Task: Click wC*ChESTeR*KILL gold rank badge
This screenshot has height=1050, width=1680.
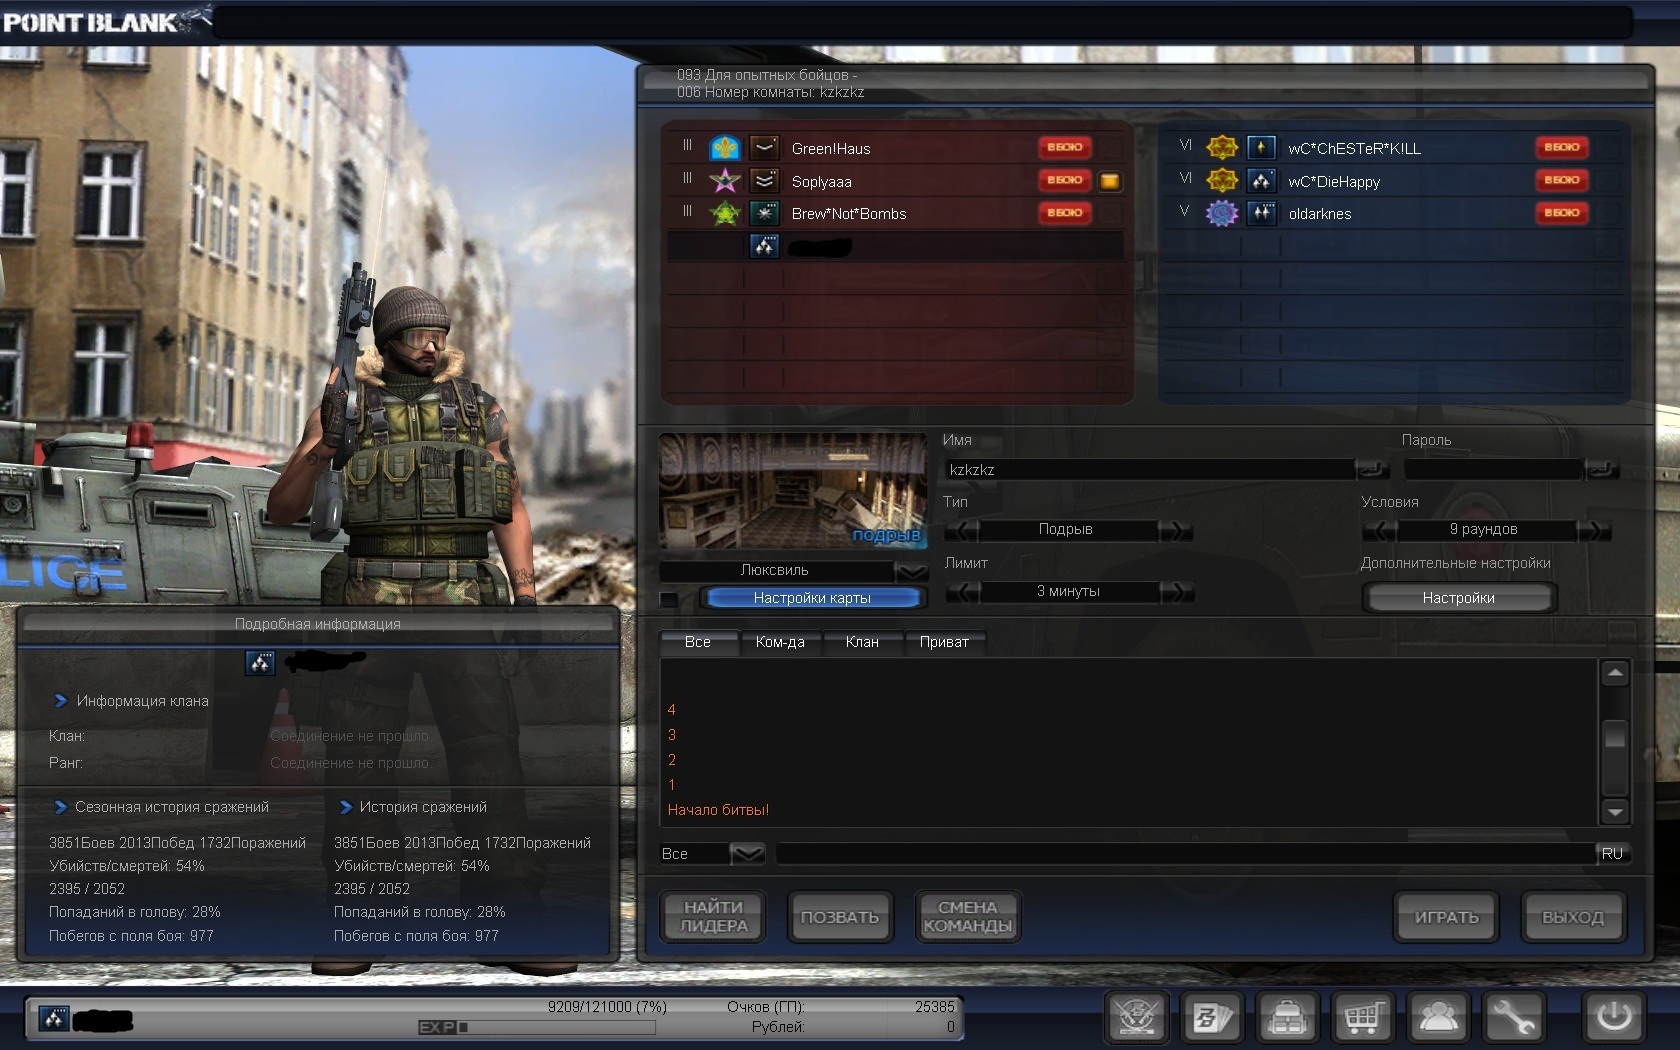Action: coord(1221,148)
